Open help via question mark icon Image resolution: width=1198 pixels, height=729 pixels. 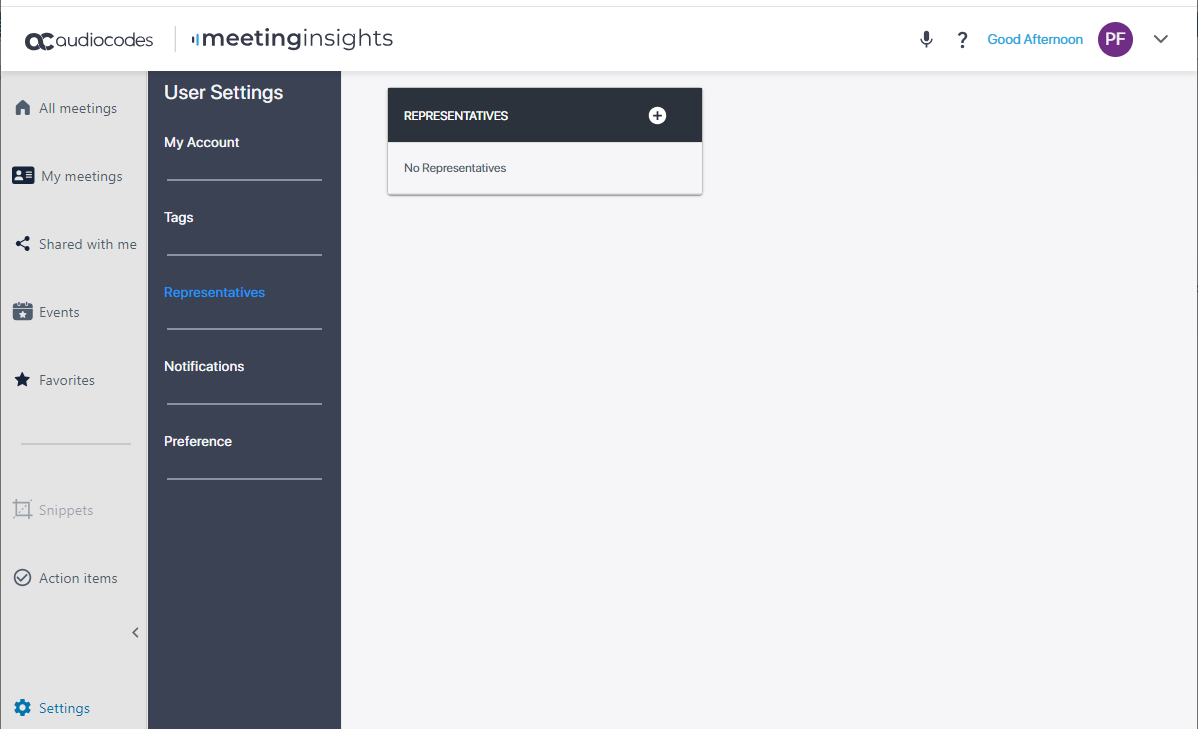click(962, 40)
